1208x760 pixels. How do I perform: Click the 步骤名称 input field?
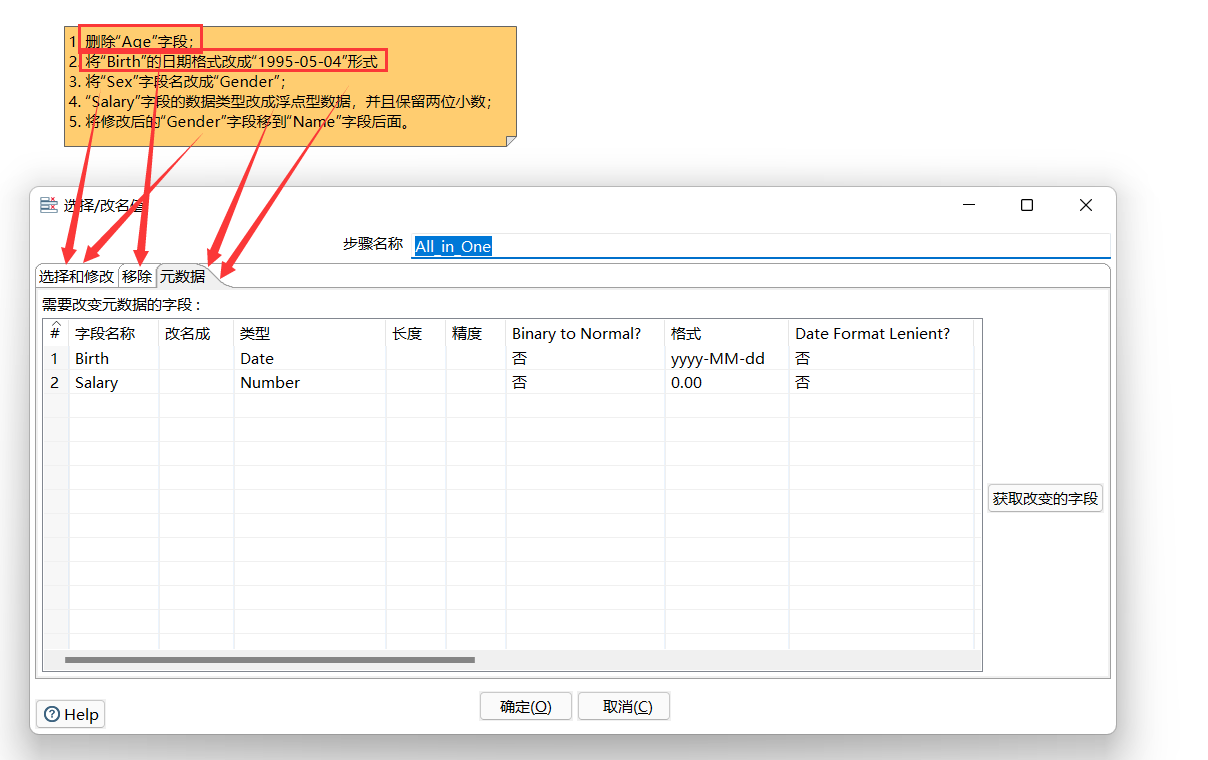[x=760, y=246]
